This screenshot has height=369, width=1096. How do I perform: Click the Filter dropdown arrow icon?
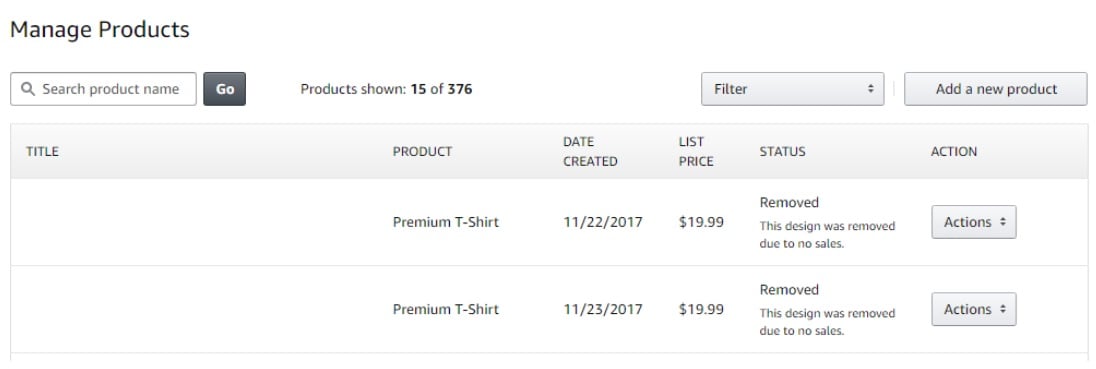[870, 89]
